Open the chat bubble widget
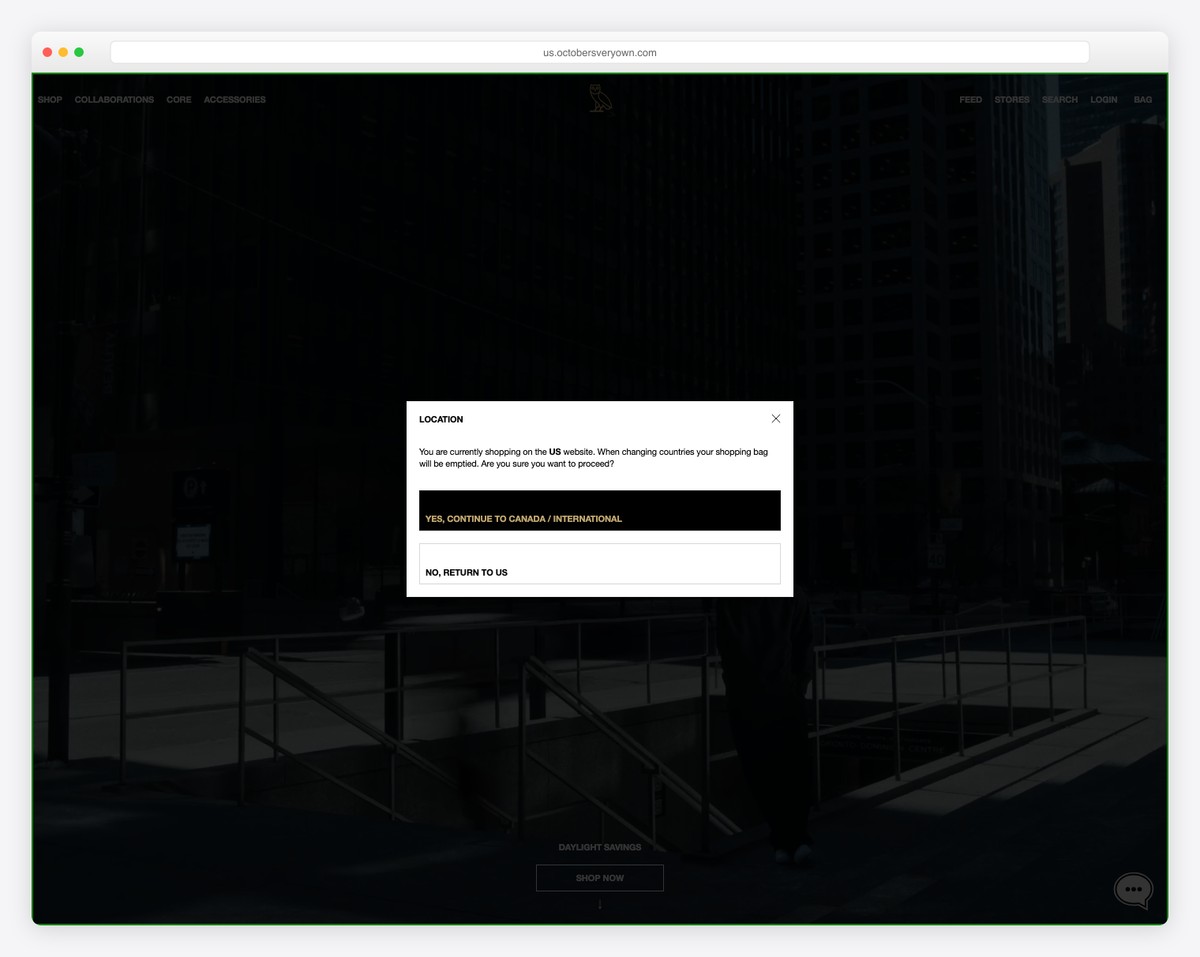 tap(1132, 889)
